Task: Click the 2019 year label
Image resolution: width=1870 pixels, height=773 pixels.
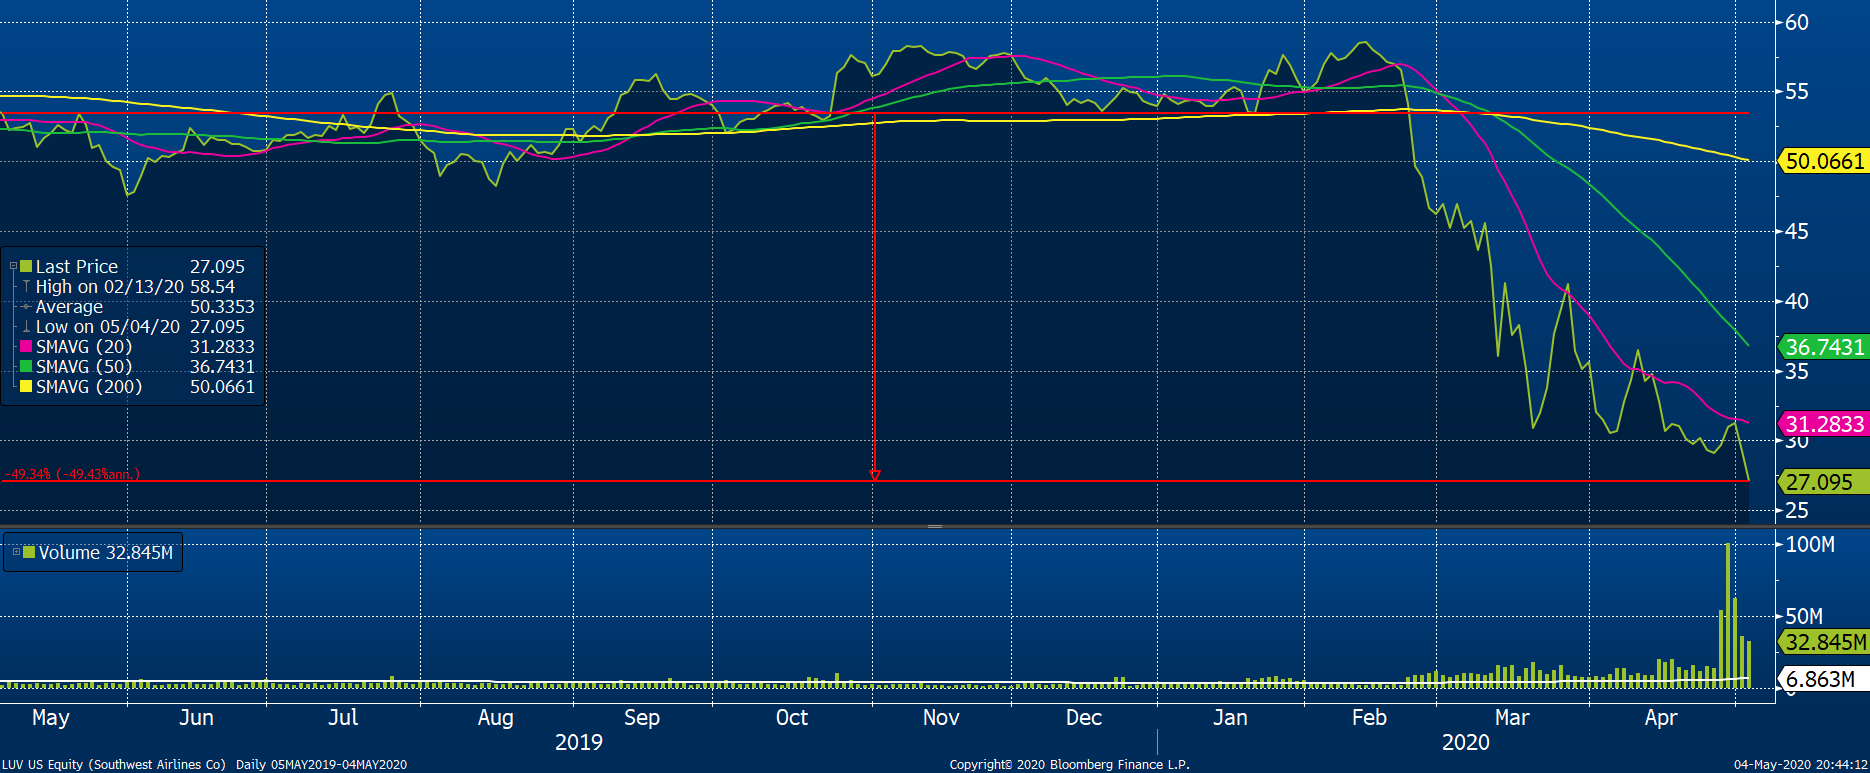Action: 579,742
